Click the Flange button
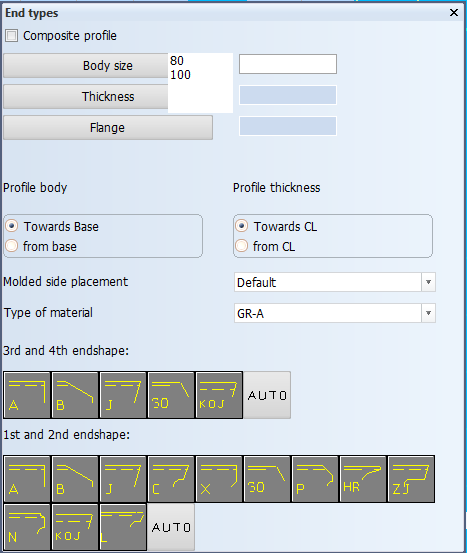The height and width of the screenshot is (553, 467). [x=108, y=128]
